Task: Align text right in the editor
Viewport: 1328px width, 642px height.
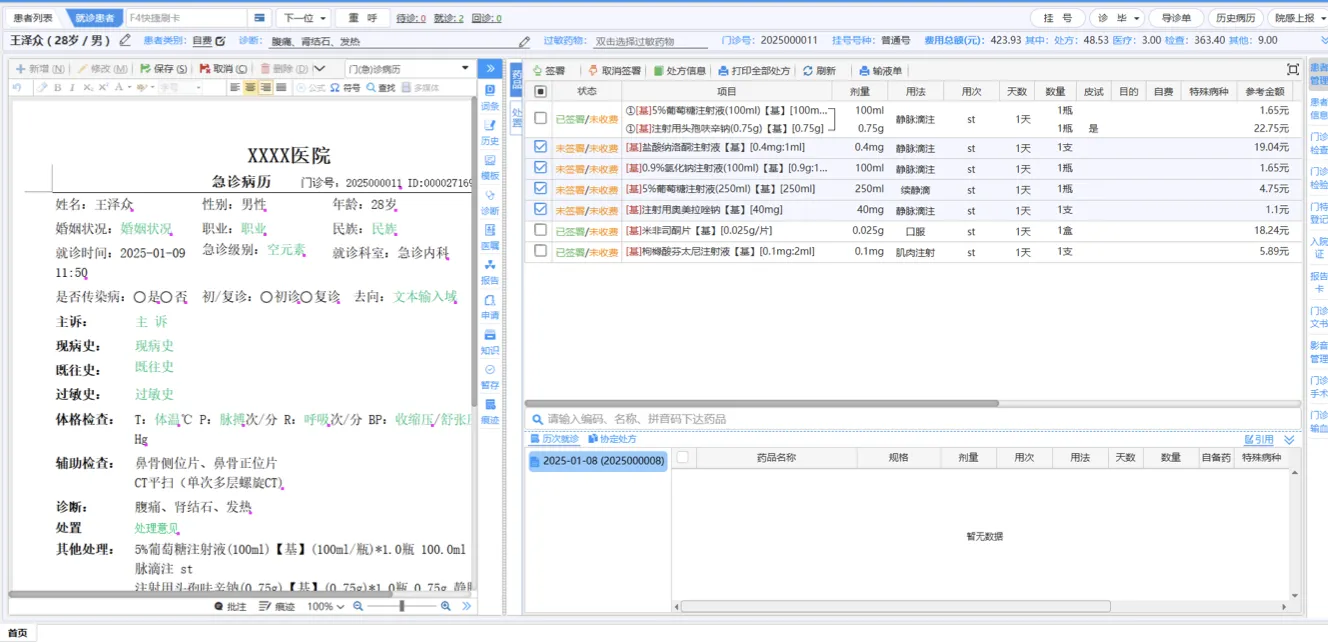Action: click(x=266, y=87)
